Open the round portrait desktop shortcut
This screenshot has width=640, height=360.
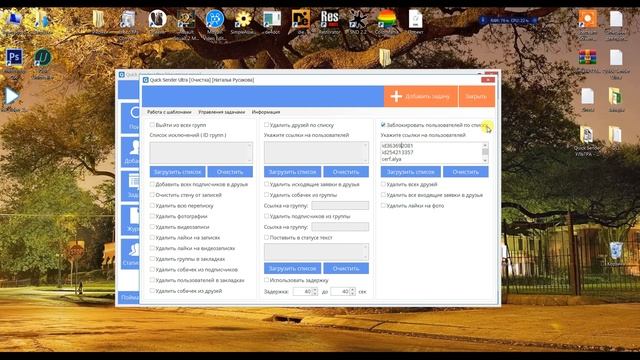coord(157,19)
